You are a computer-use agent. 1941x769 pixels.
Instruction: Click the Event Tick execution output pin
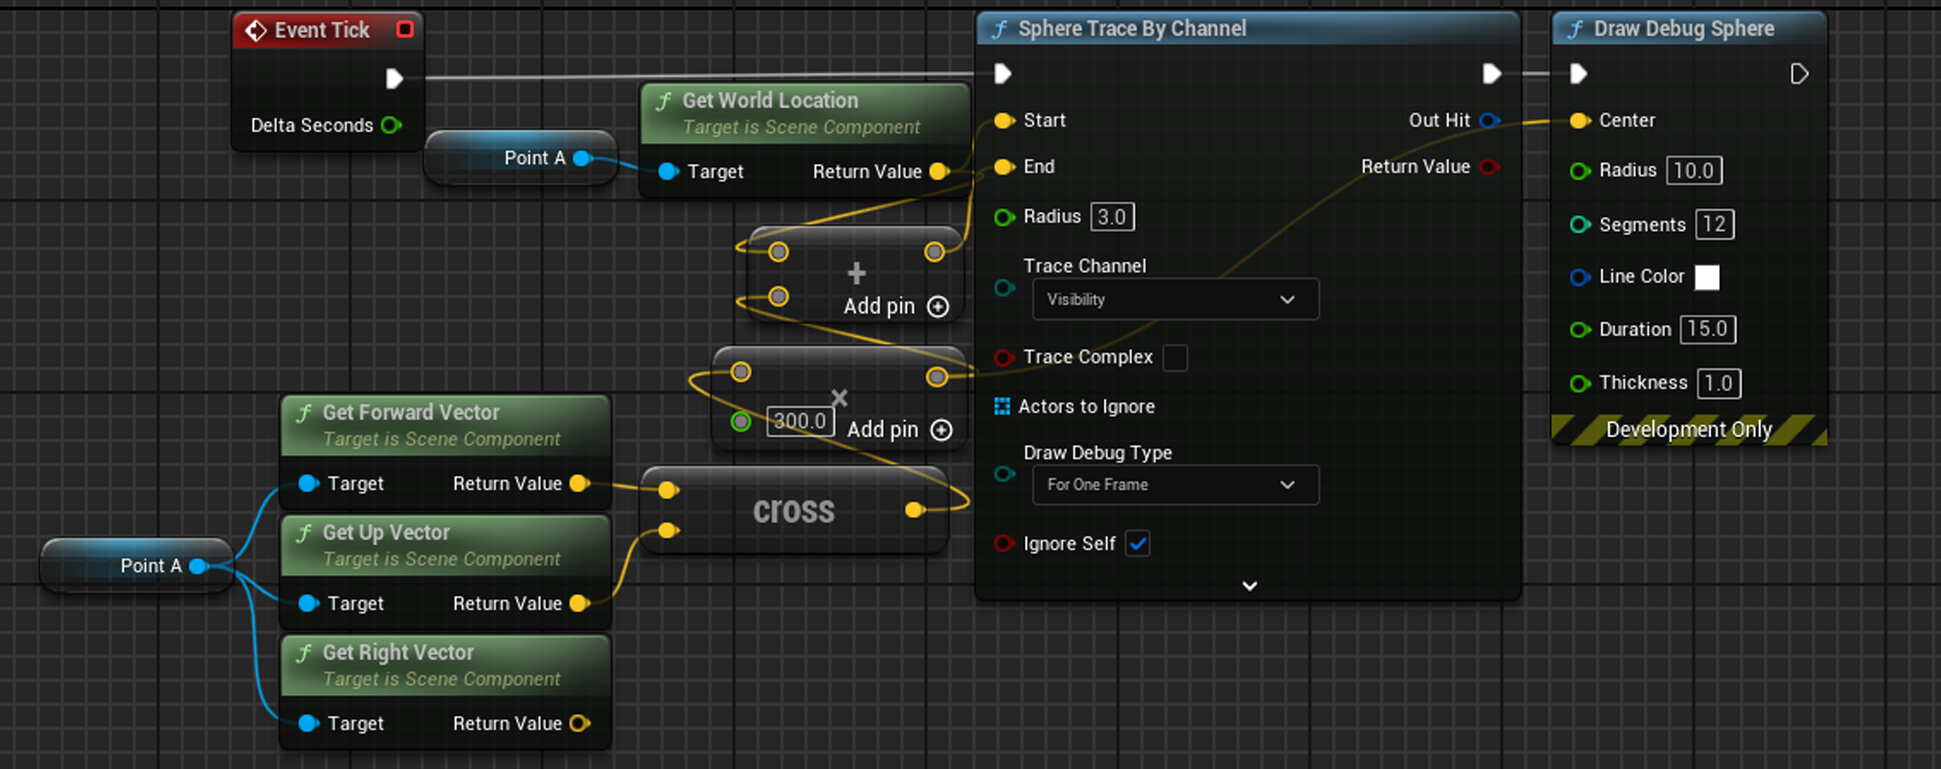[394, 78]
